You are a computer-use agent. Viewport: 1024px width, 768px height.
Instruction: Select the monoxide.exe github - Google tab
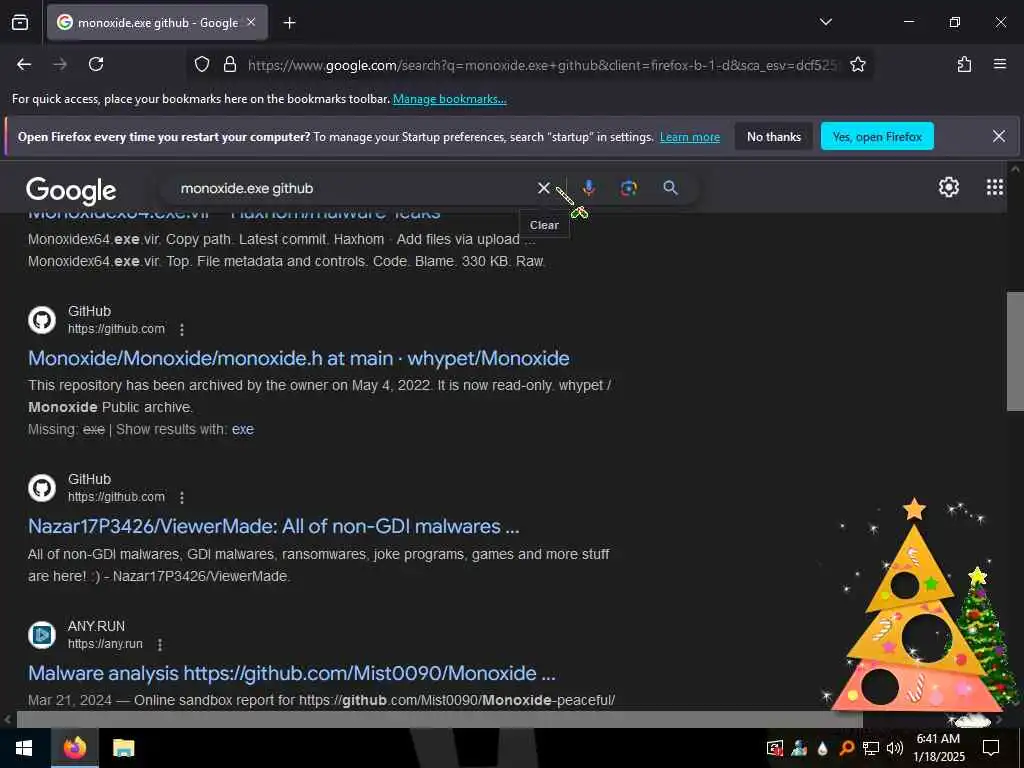157,22
